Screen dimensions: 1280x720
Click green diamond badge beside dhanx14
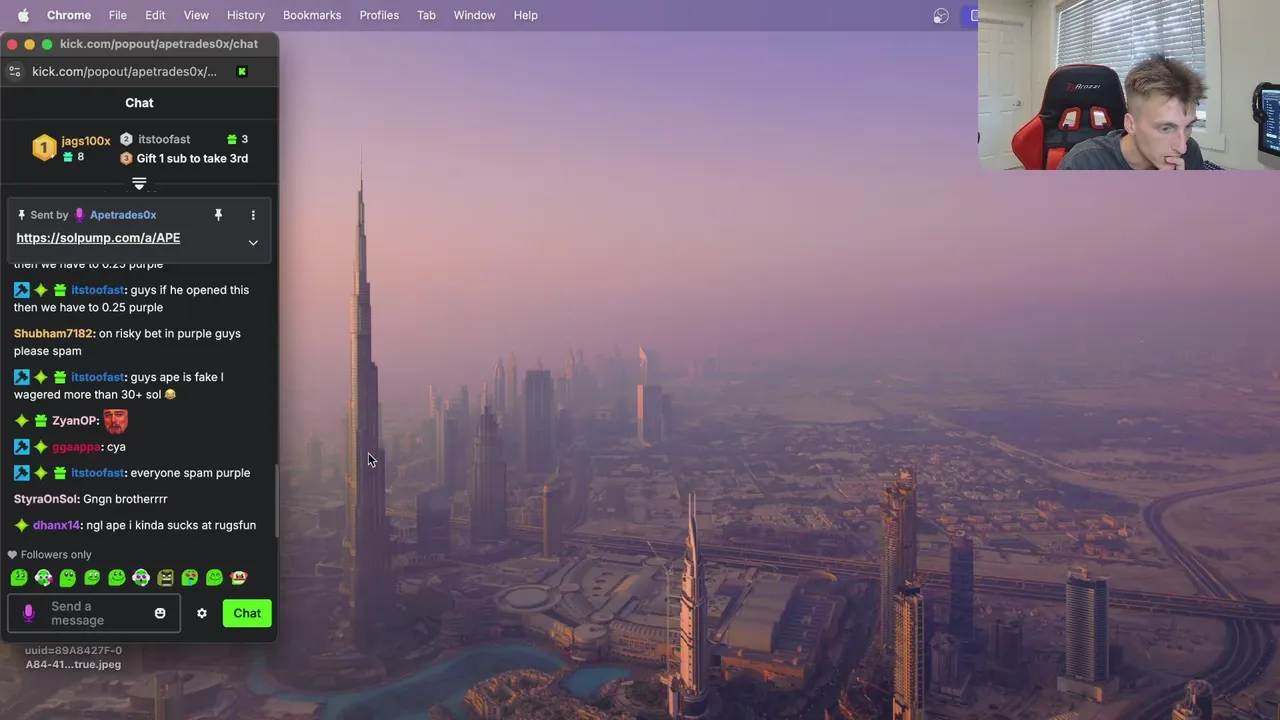[22, 525]
